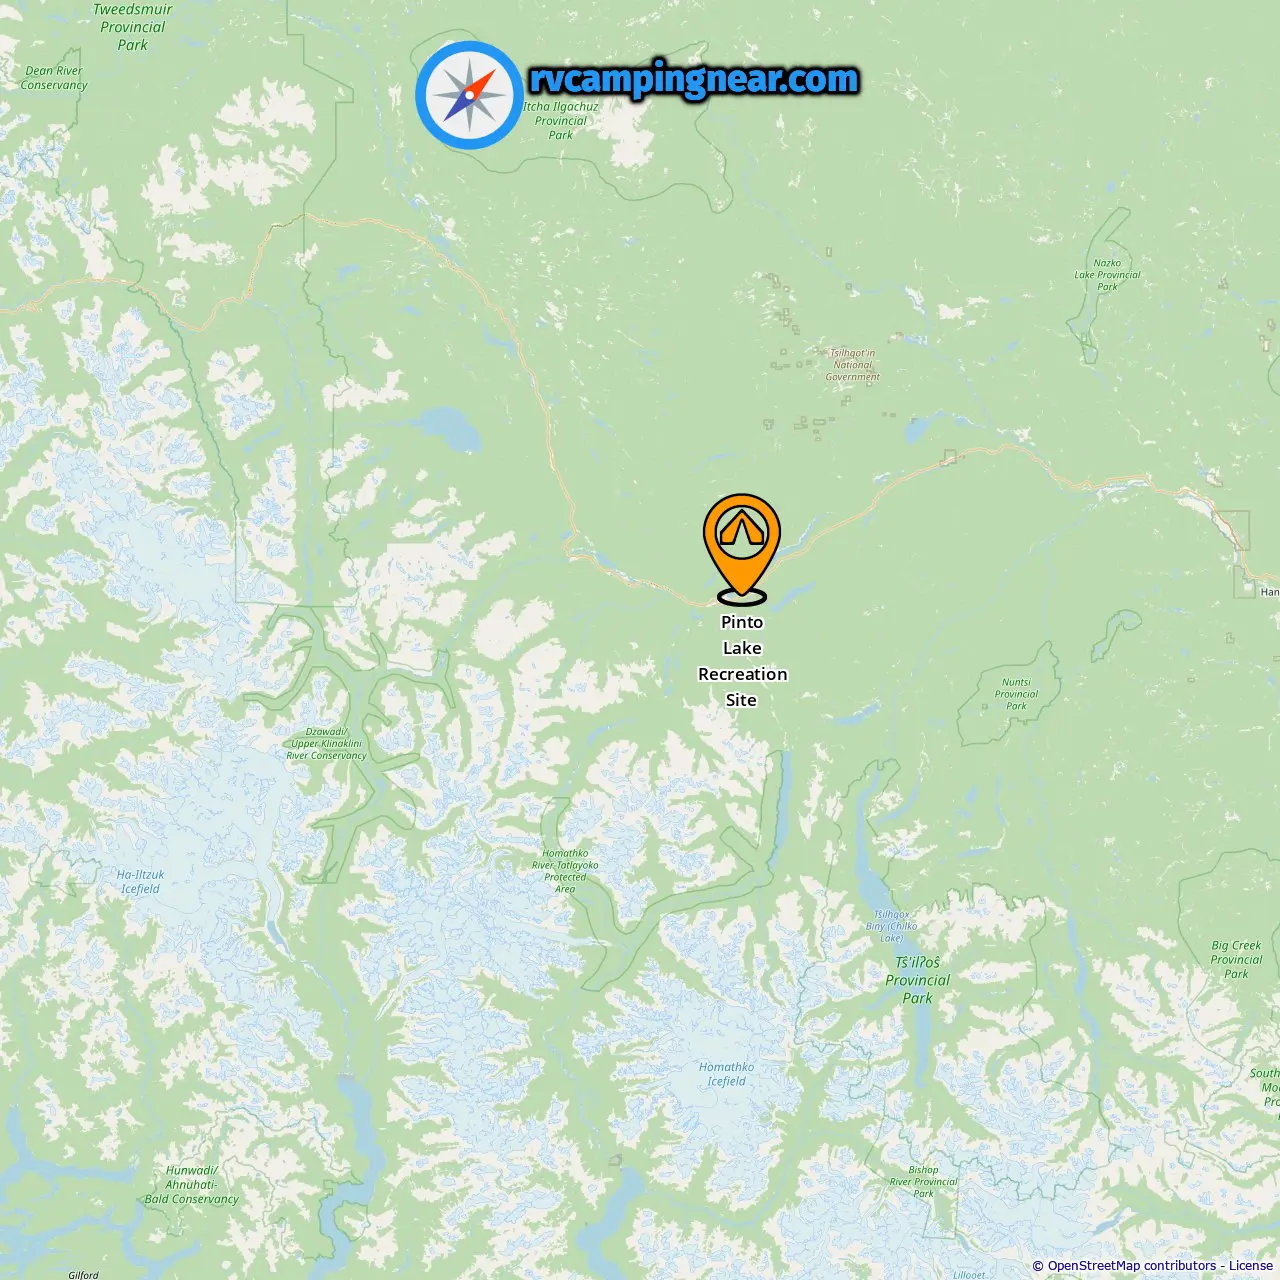The image size is (1280, 1280).
Task: Click Itcha Ilgachuz Provincial Park label
Action: (x=561, y=121)
